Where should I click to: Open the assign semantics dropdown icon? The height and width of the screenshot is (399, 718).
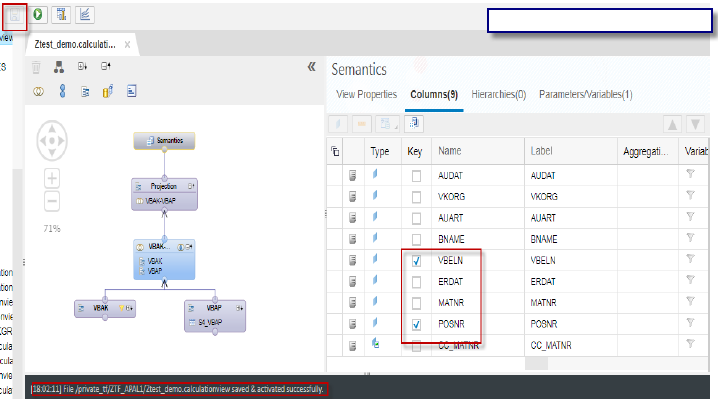[387, 124]
